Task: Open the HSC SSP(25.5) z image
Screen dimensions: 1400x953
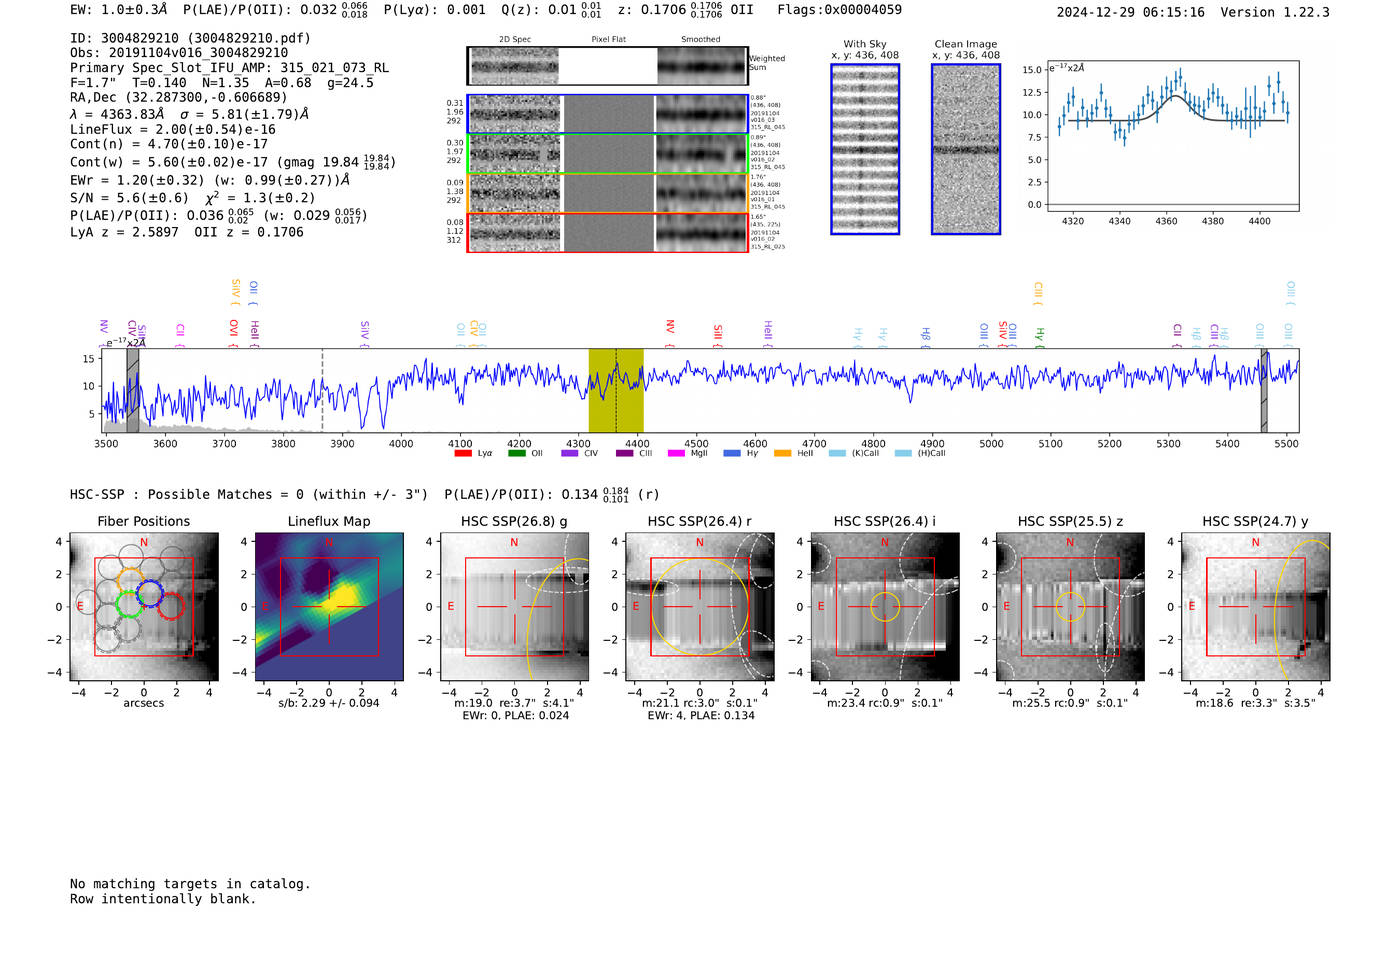Action: [x=1070, y=607]
